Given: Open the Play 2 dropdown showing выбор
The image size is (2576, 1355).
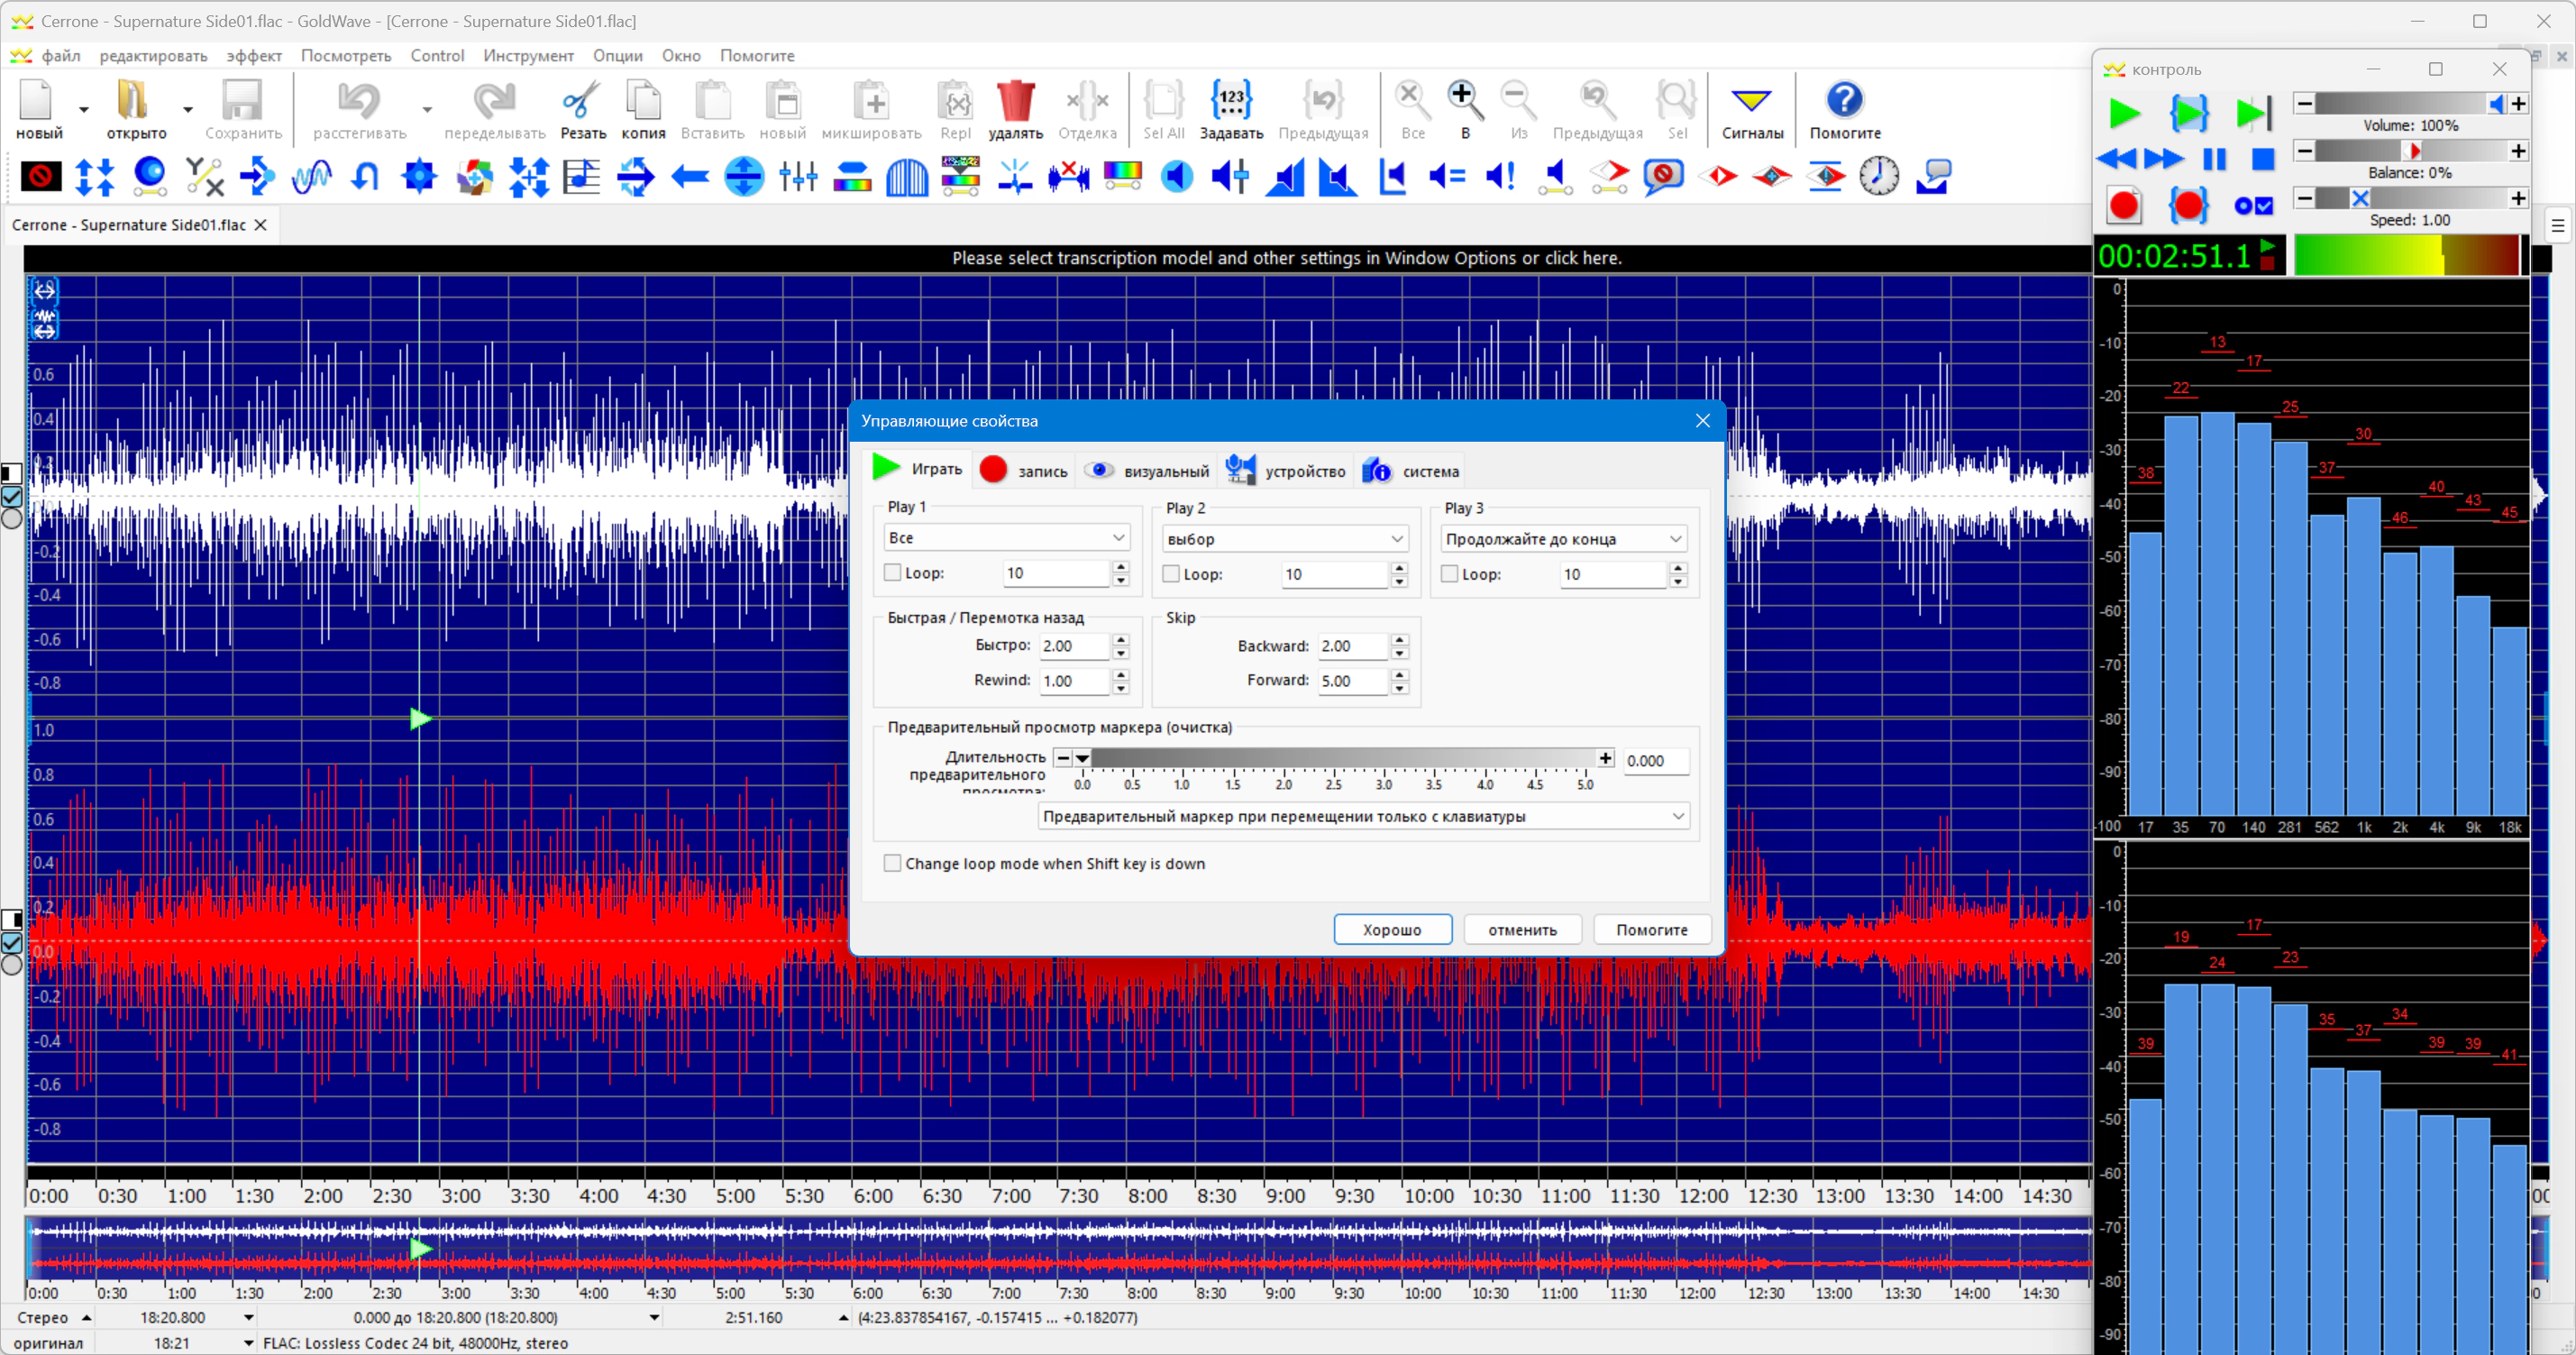Looking at the screenshot, I should click(x=1285, y=539).
